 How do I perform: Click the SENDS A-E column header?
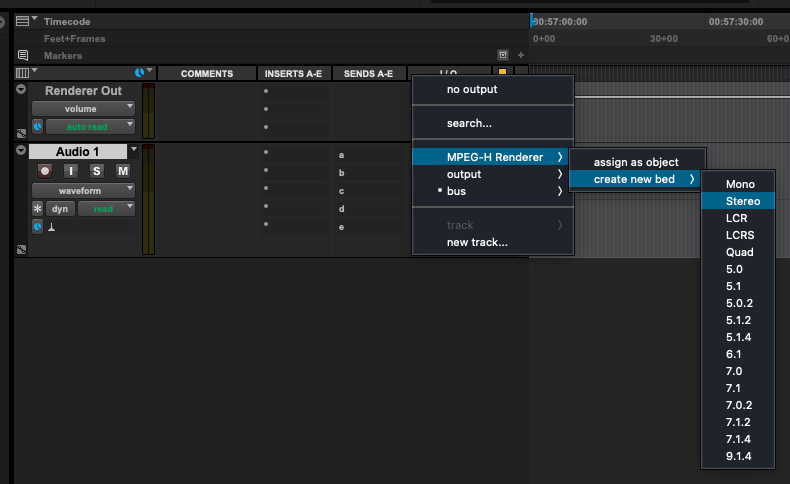point(368,74)
